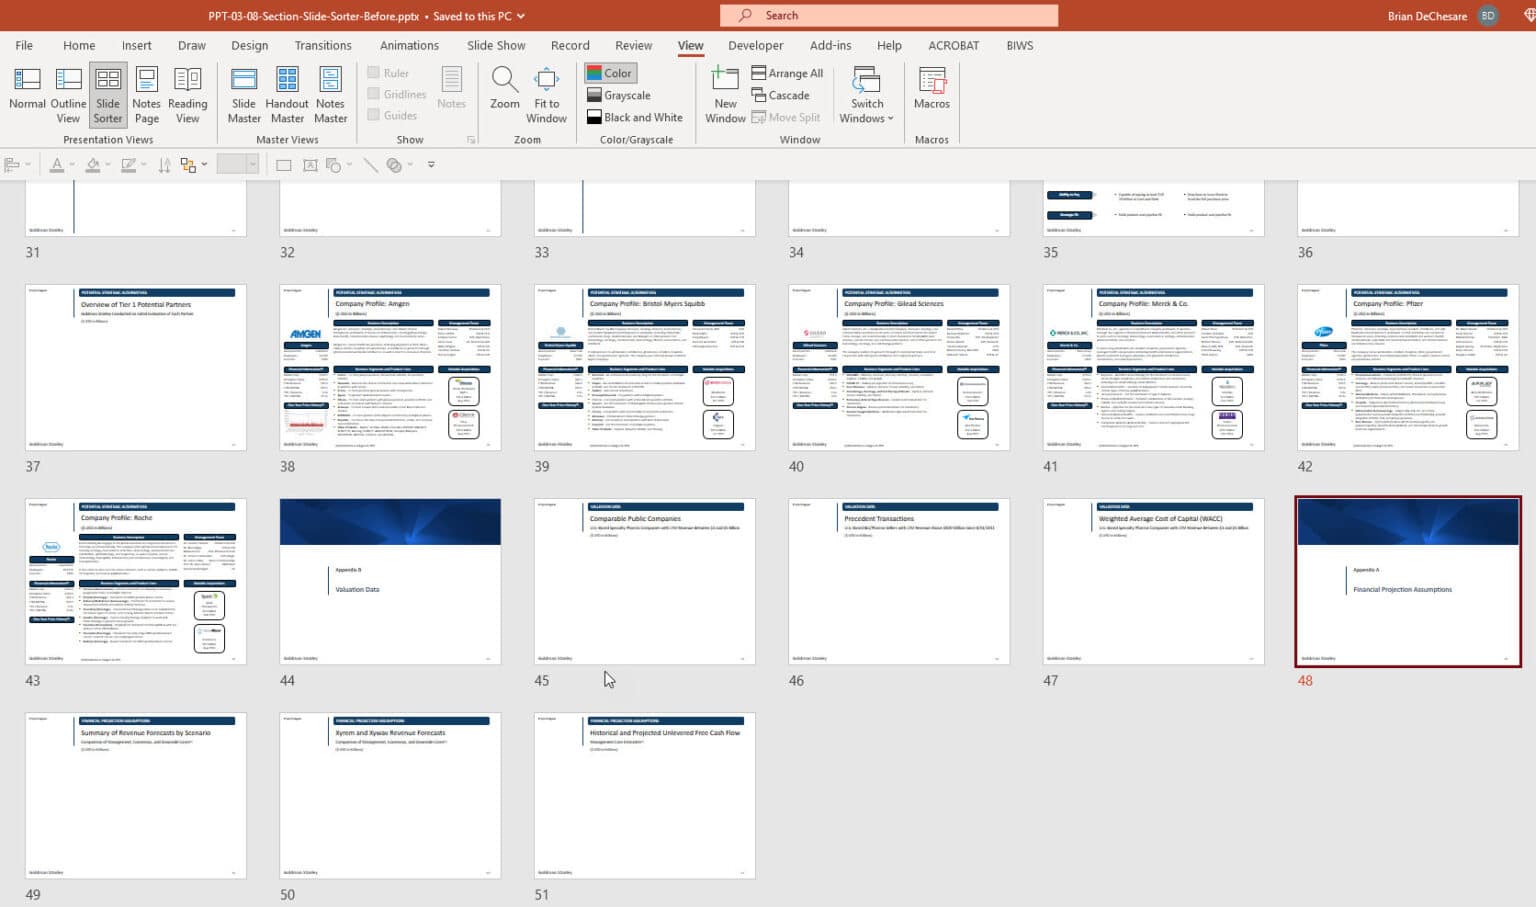Open the Slide Master editor
The height and width of the screenshot is (907, 1536).
[243, 90]
